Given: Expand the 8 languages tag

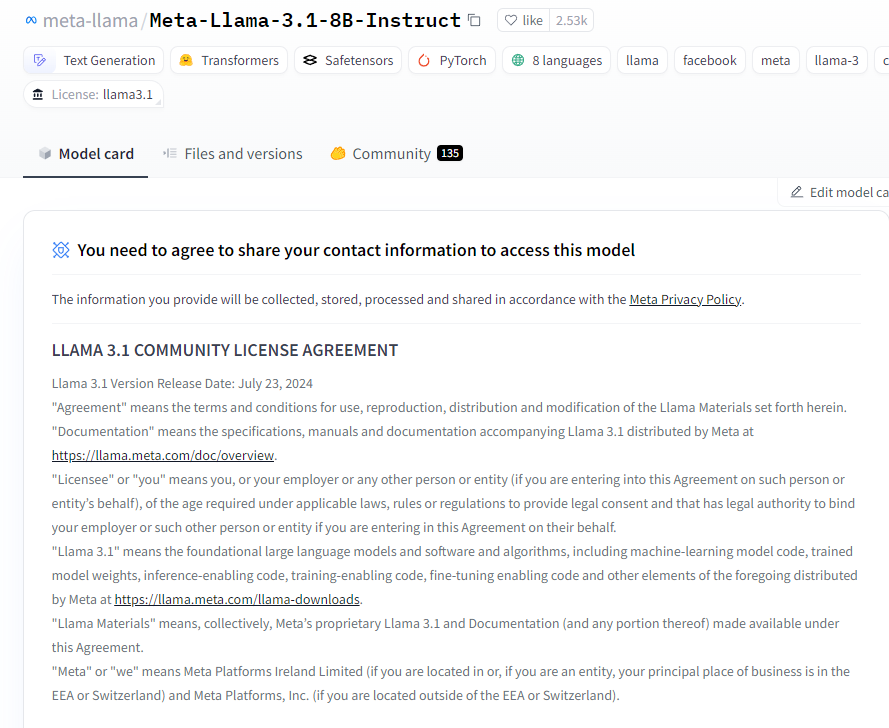Looking at the screenshot, I should [x=557, y=60].
